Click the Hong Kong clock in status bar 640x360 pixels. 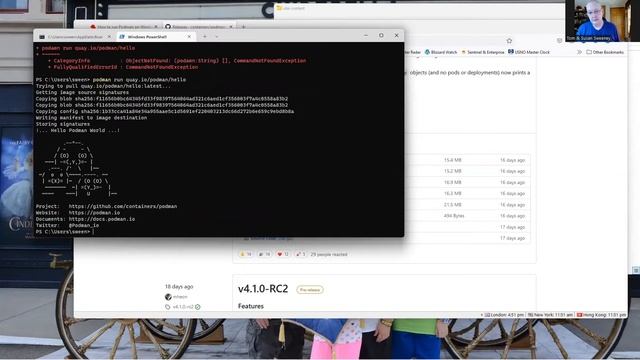(601, 315)
